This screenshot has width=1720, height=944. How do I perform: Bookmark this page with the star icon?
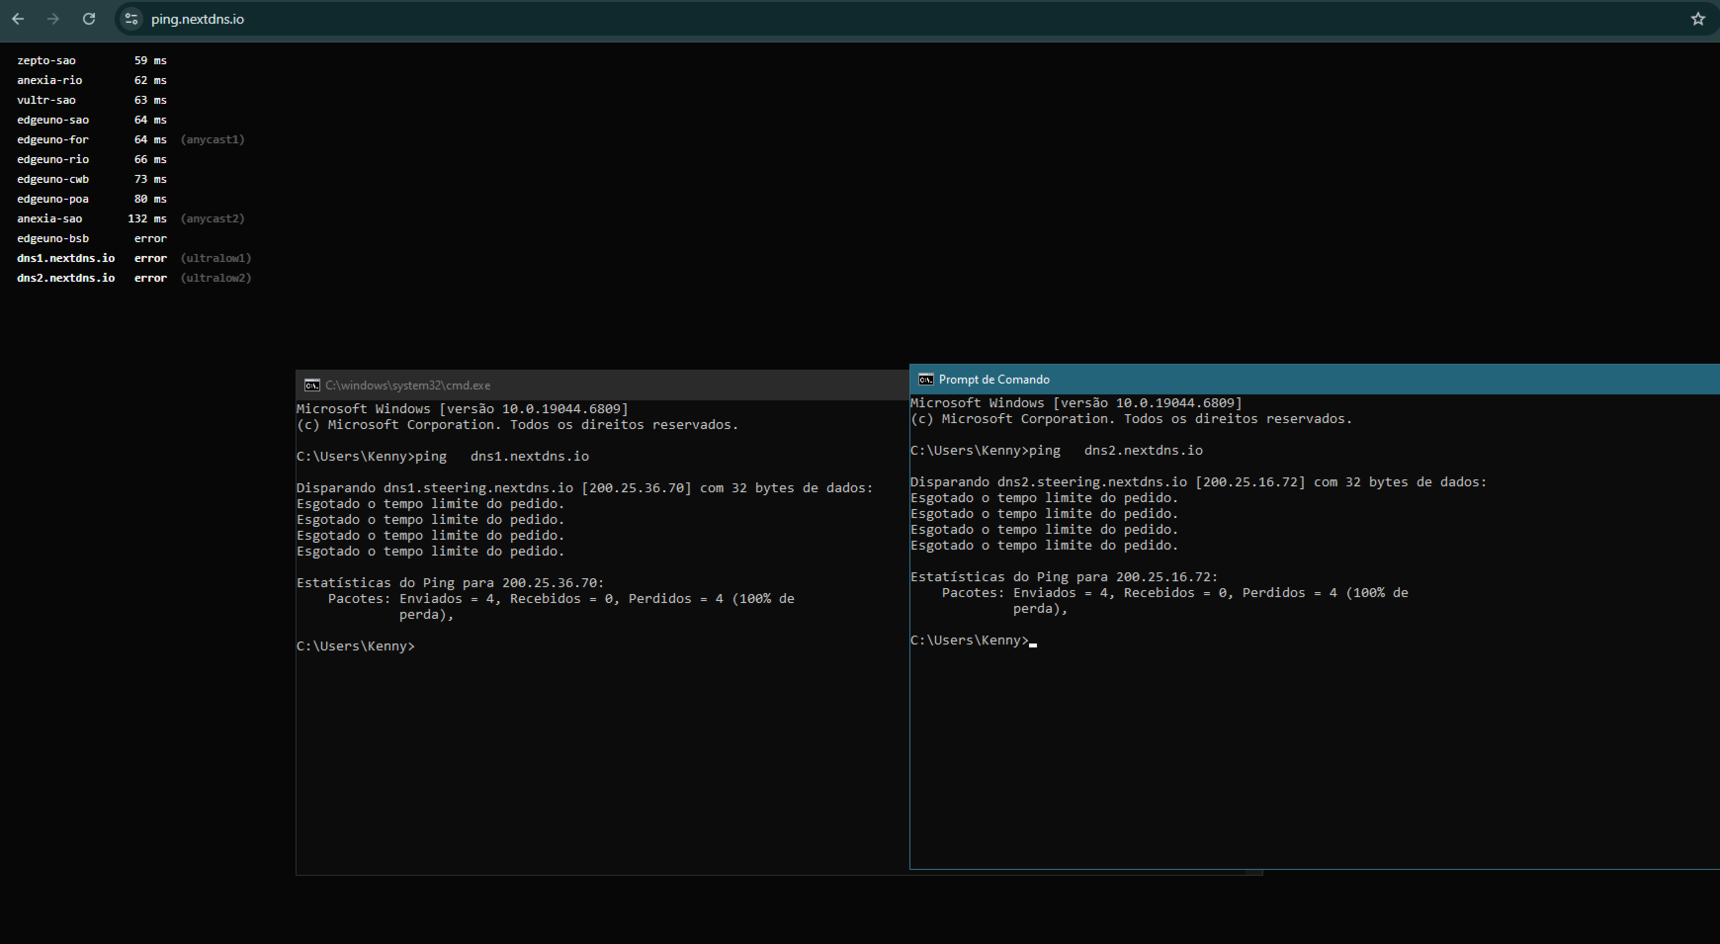(1697, 19)
